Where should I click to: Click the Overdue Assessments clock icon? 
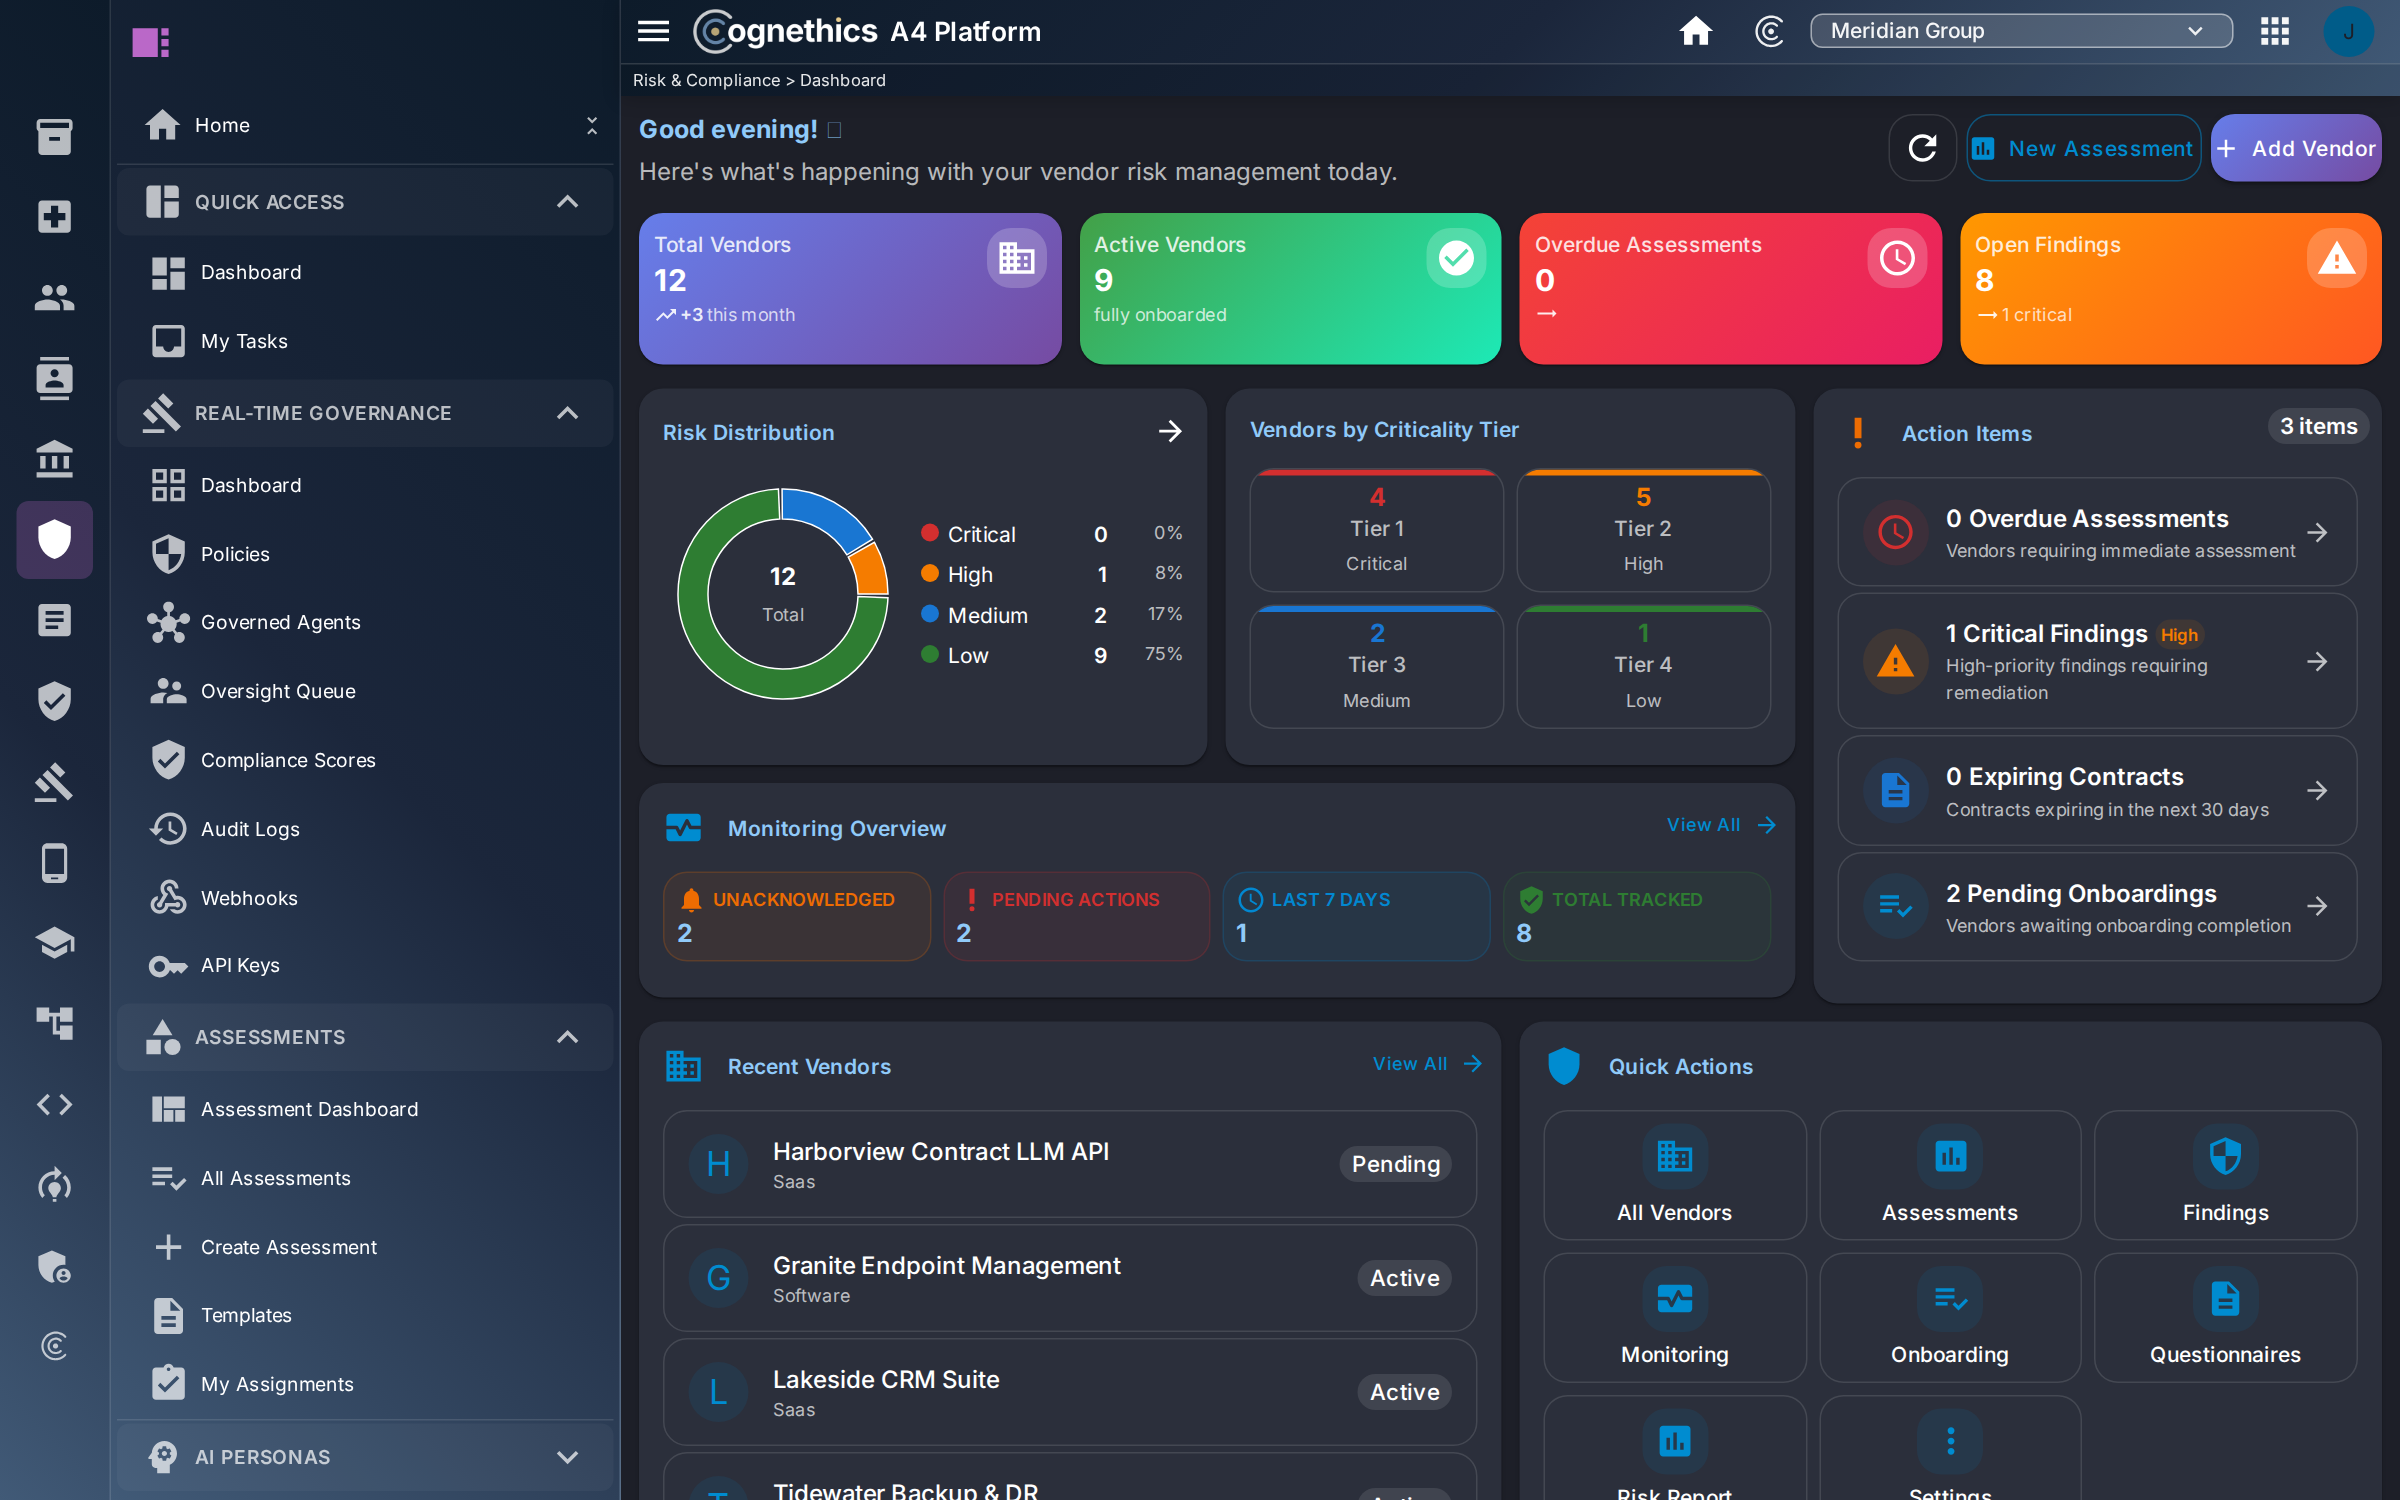[1896, 258]
